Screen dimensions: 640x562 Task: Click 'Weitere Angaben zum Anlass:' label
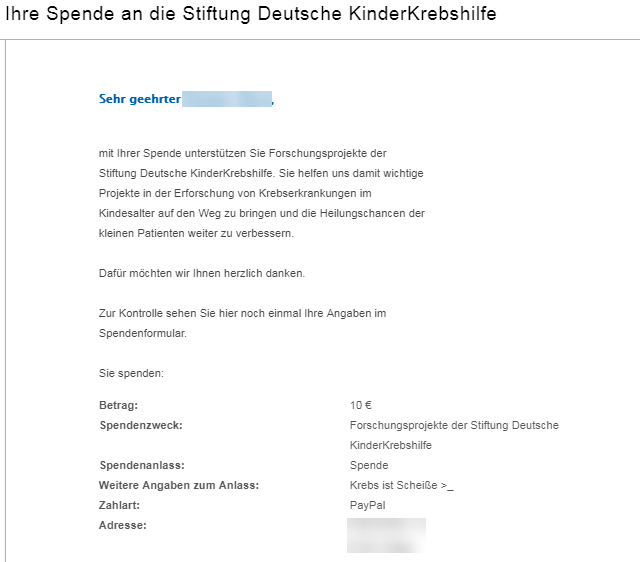pos(179,485)
